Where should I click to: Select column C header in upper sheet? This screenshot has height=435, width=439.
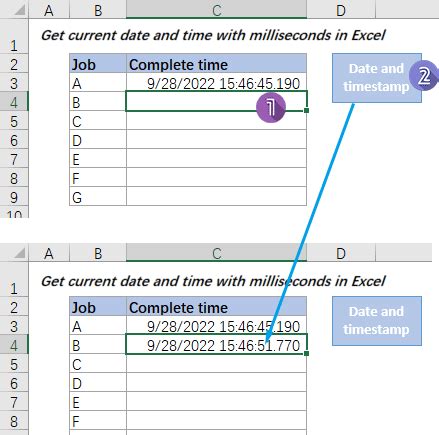click(x=216, y=10)
